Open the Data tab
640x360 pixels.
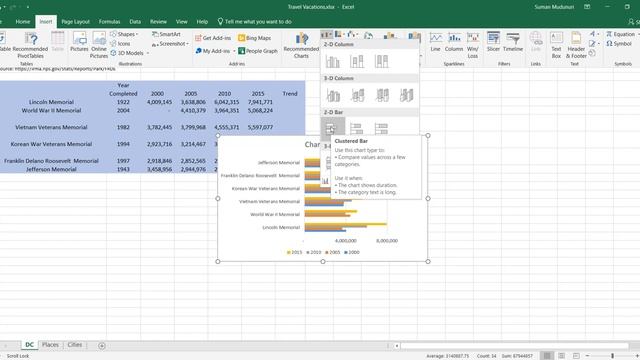click(x=135, y=22)
